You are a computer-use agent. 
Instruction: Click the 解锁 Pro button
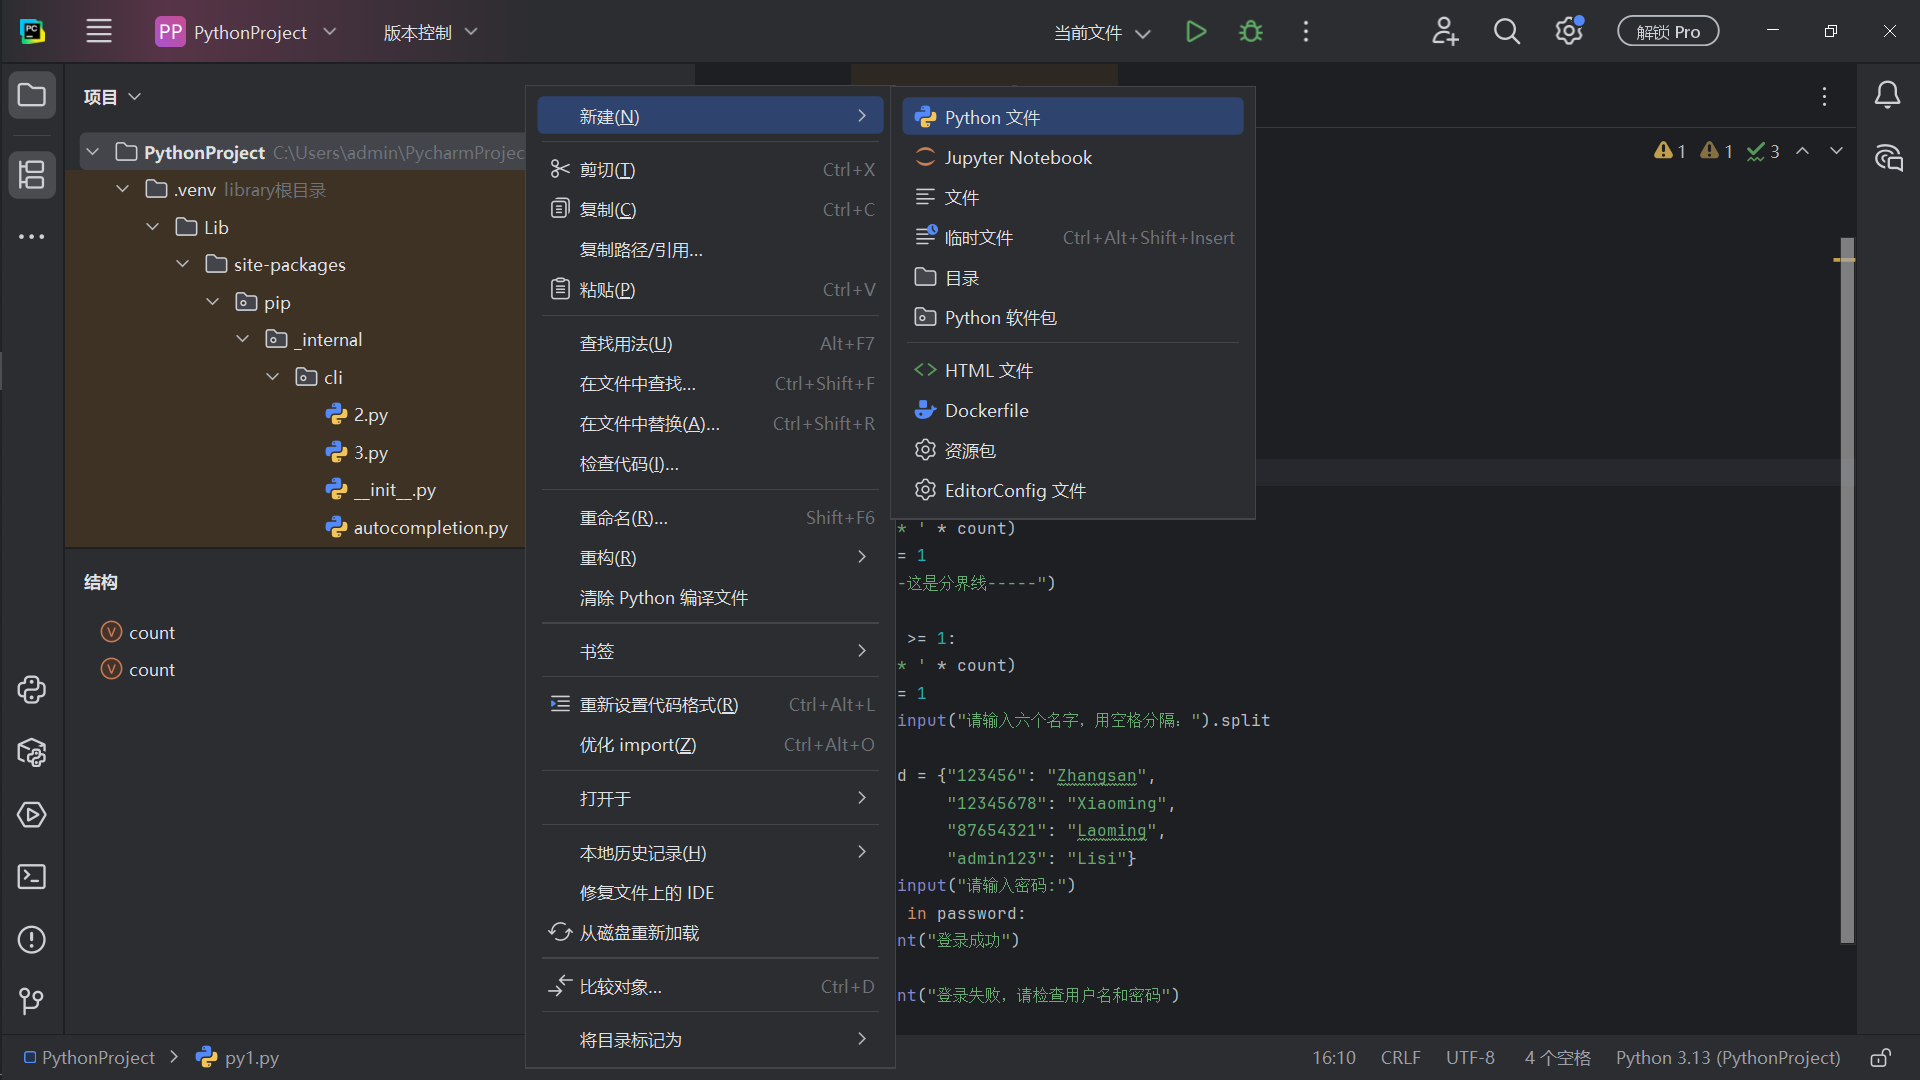(x=1667, y=30)
